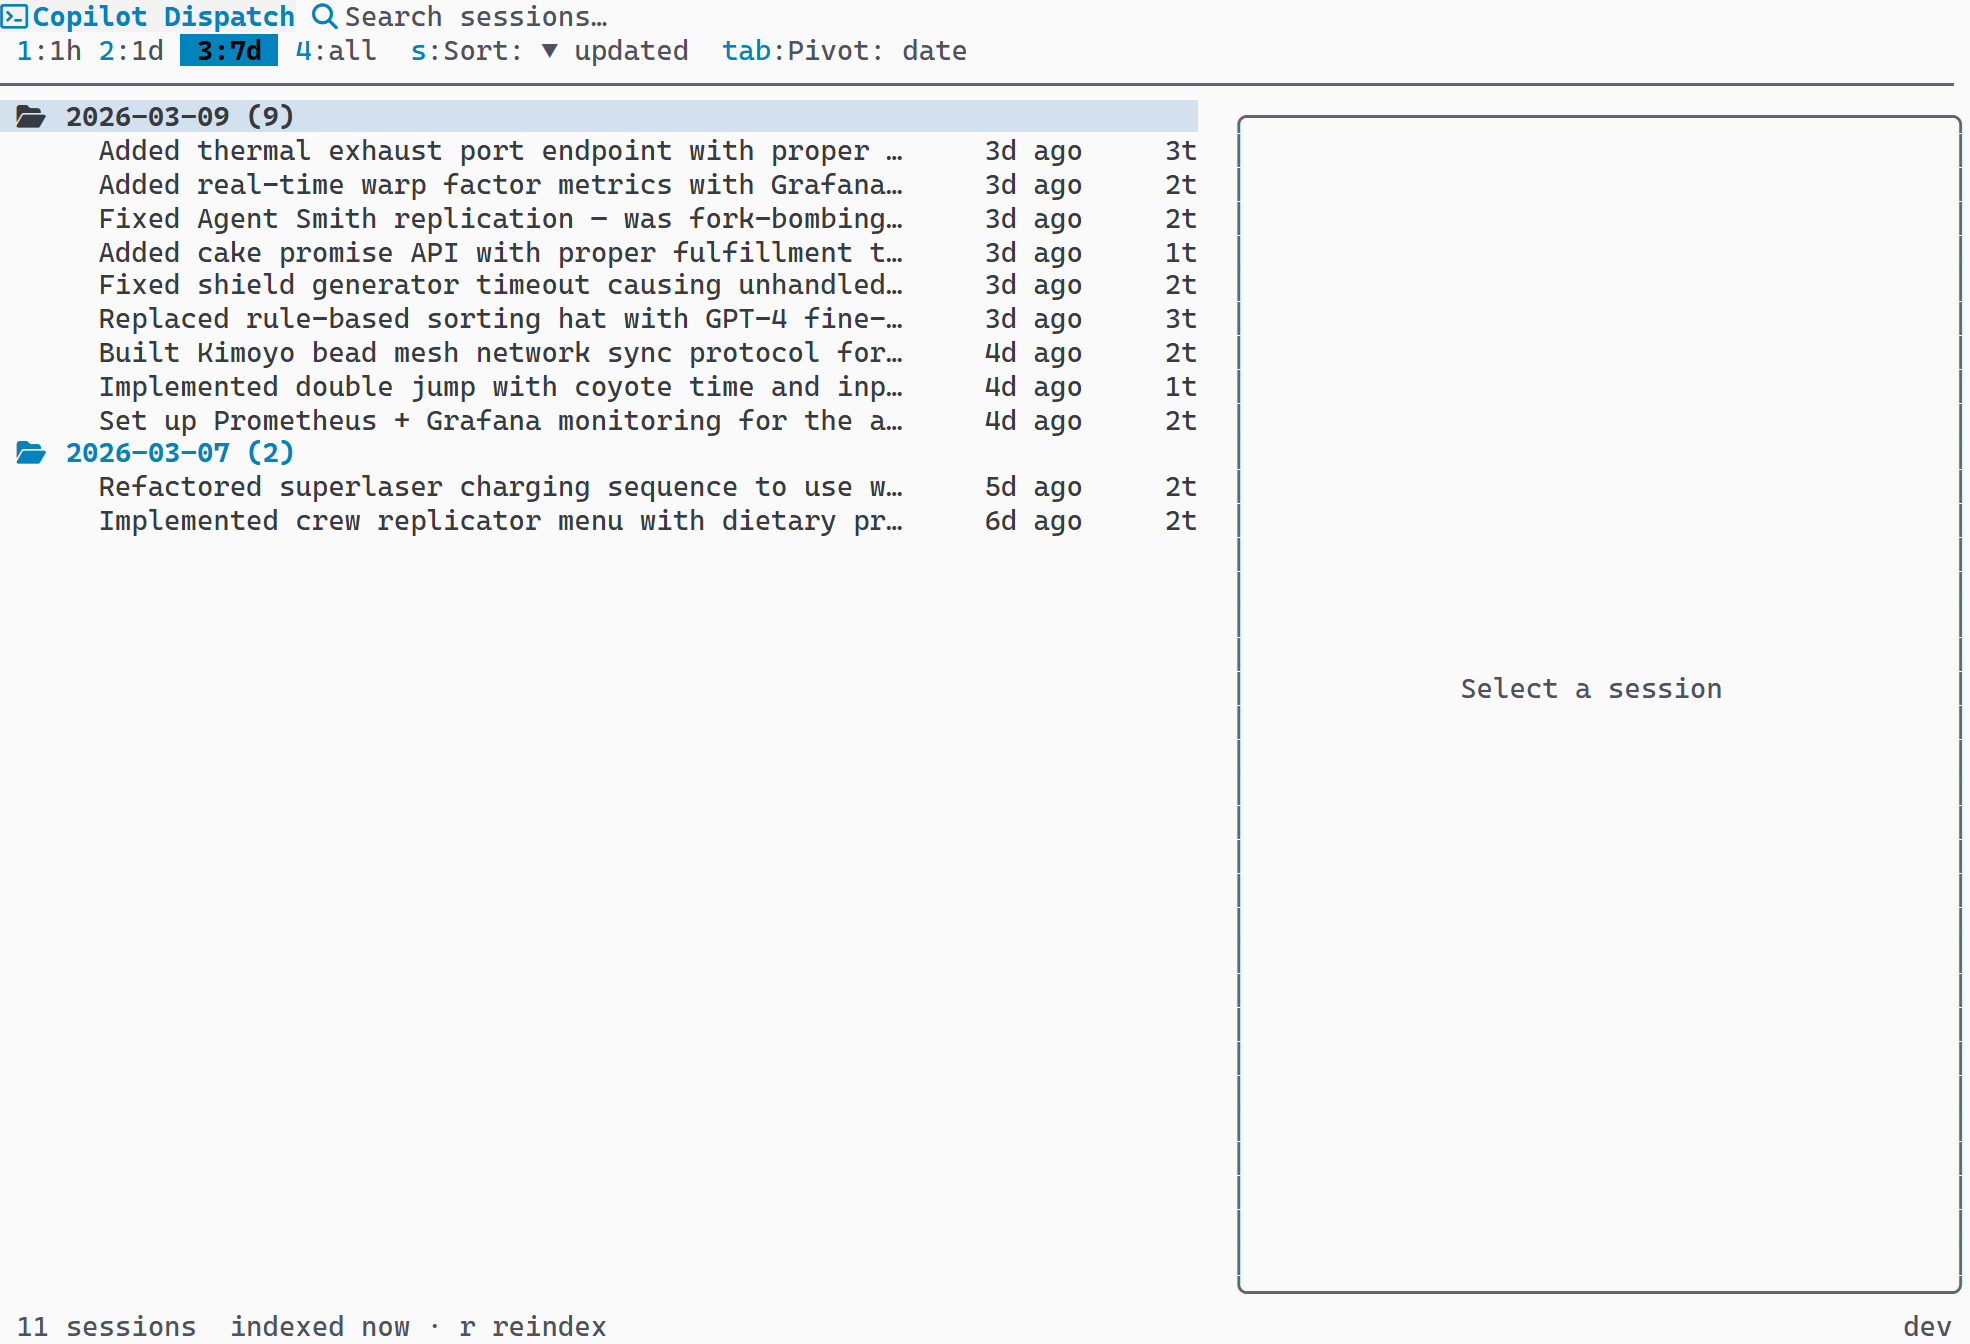This screenshot has width=1970, height=1344.
Task: Collapse the 2026-03-07 folder icon
Action: point(30,453)
